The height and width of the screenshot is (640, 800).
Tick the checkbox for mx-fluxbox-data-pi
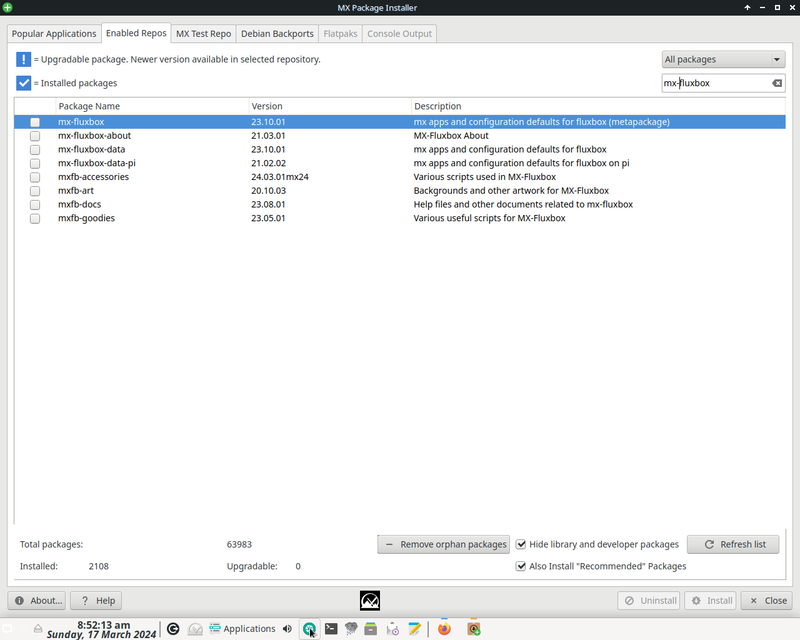tap(35, 164)
